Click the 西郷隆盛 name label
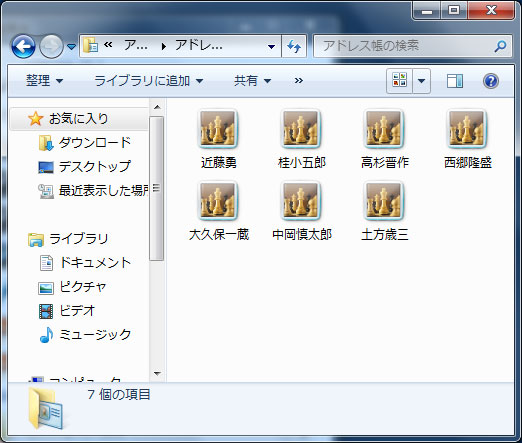Image resolution: width=522 pixels, height=443 pixels. pos(468,163)
